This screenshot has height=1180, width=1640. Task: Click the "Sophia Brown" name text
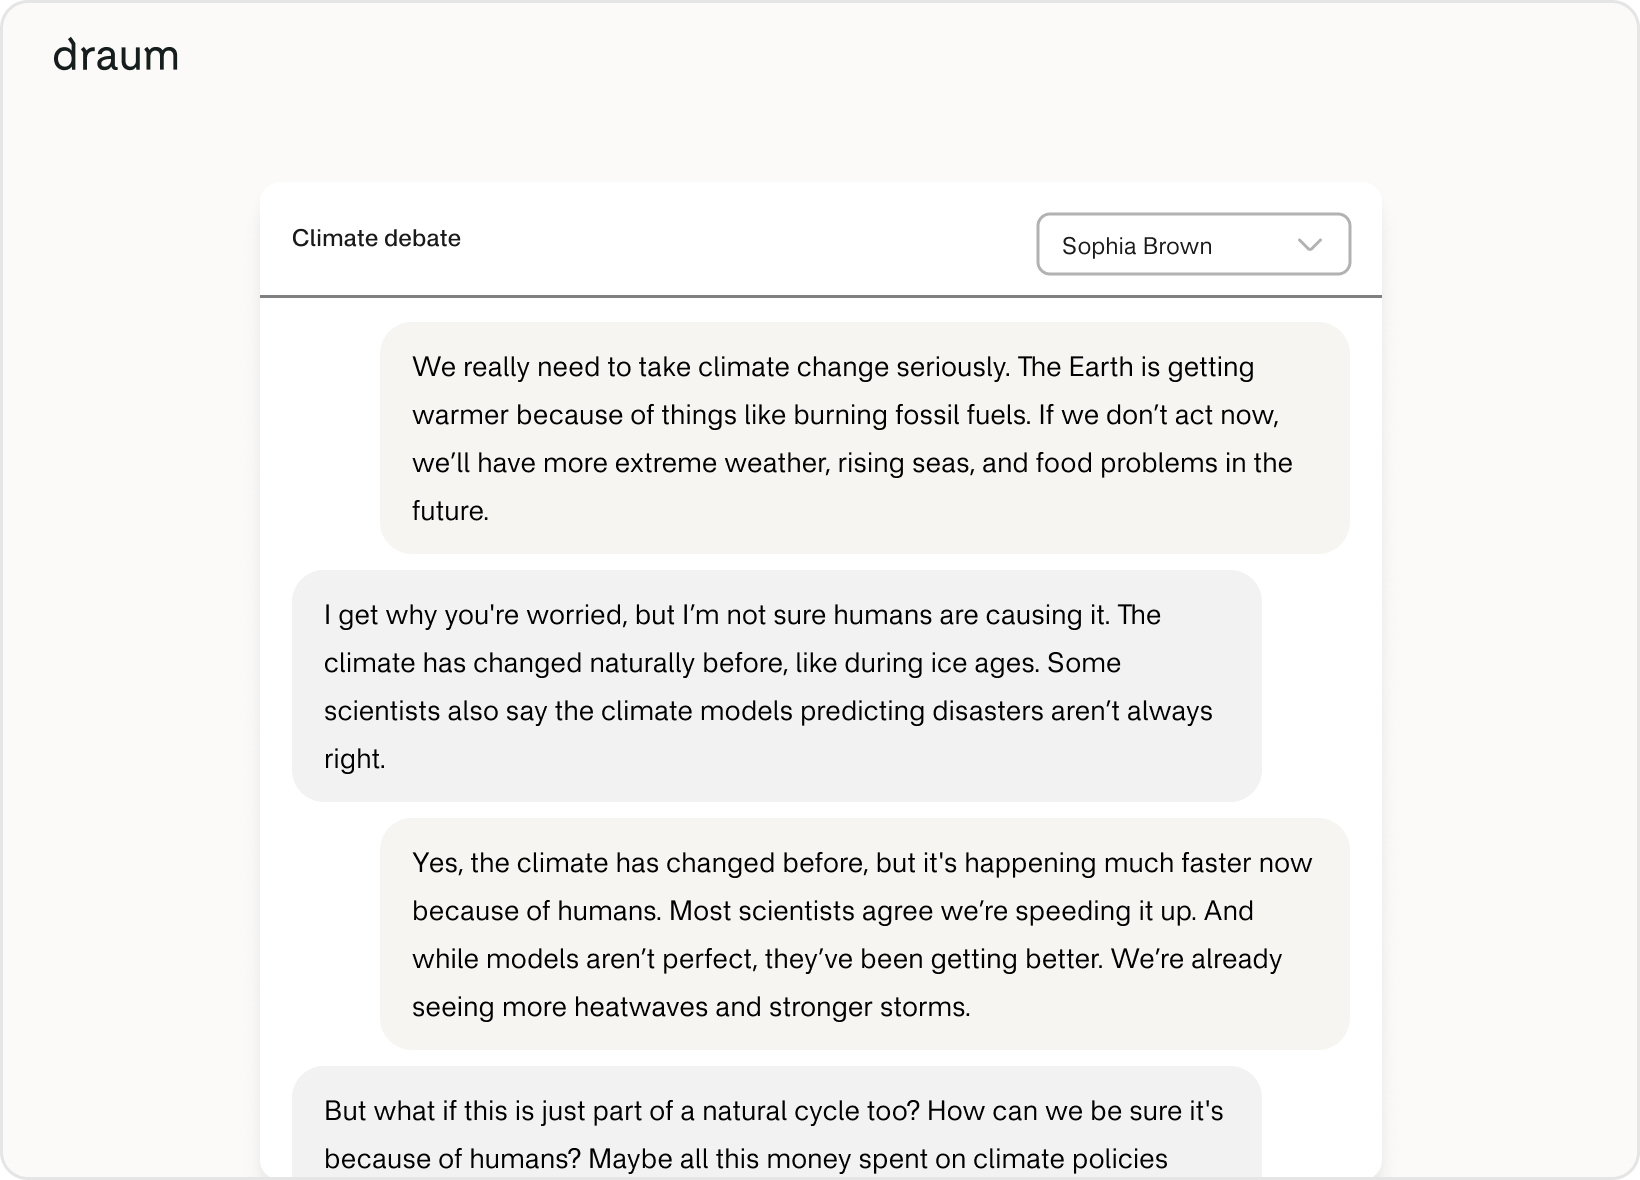(1136, 246)
